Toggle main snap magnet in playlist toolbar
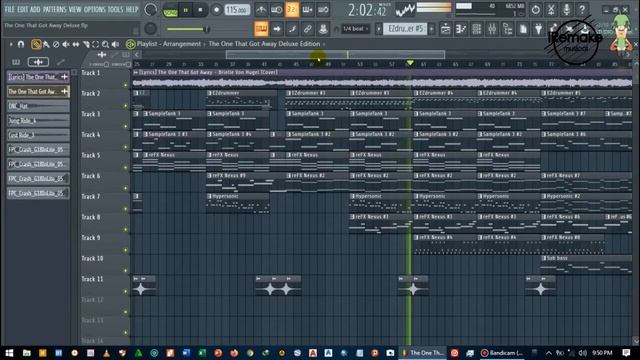Viewport: 640px width, 360px height. pyautogui.click(x=21, y=44)
